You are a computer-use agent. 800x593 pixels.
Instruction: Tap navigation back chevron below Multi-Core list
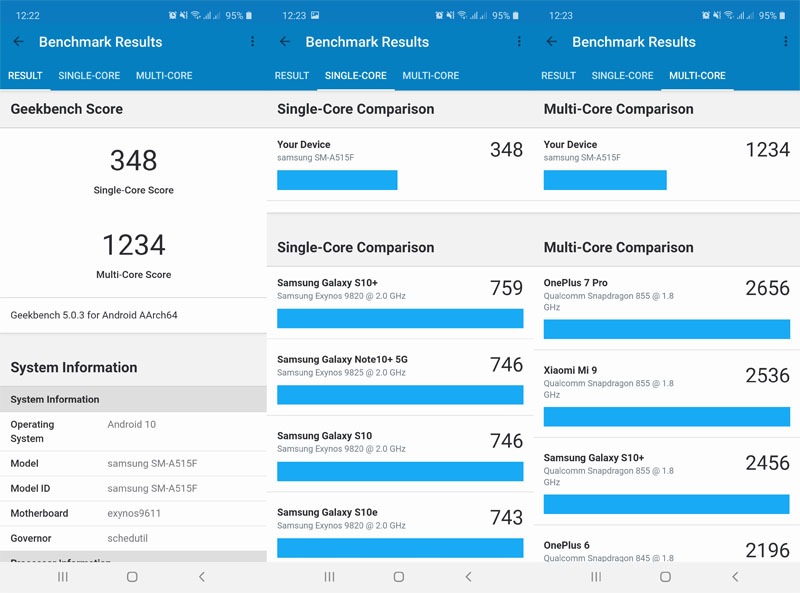pos(735,577)
